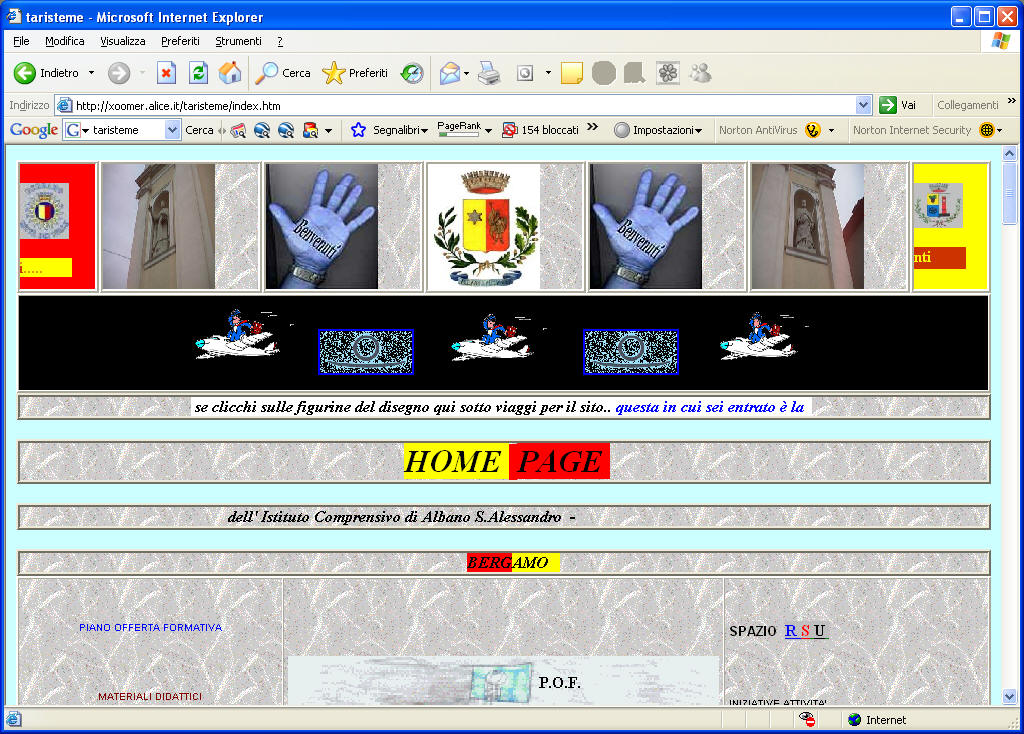The height and width of the screenshot is (734, 1024).
Task: Click the PIANO OFFERTA FORMATIVA link
Action: 151,627
